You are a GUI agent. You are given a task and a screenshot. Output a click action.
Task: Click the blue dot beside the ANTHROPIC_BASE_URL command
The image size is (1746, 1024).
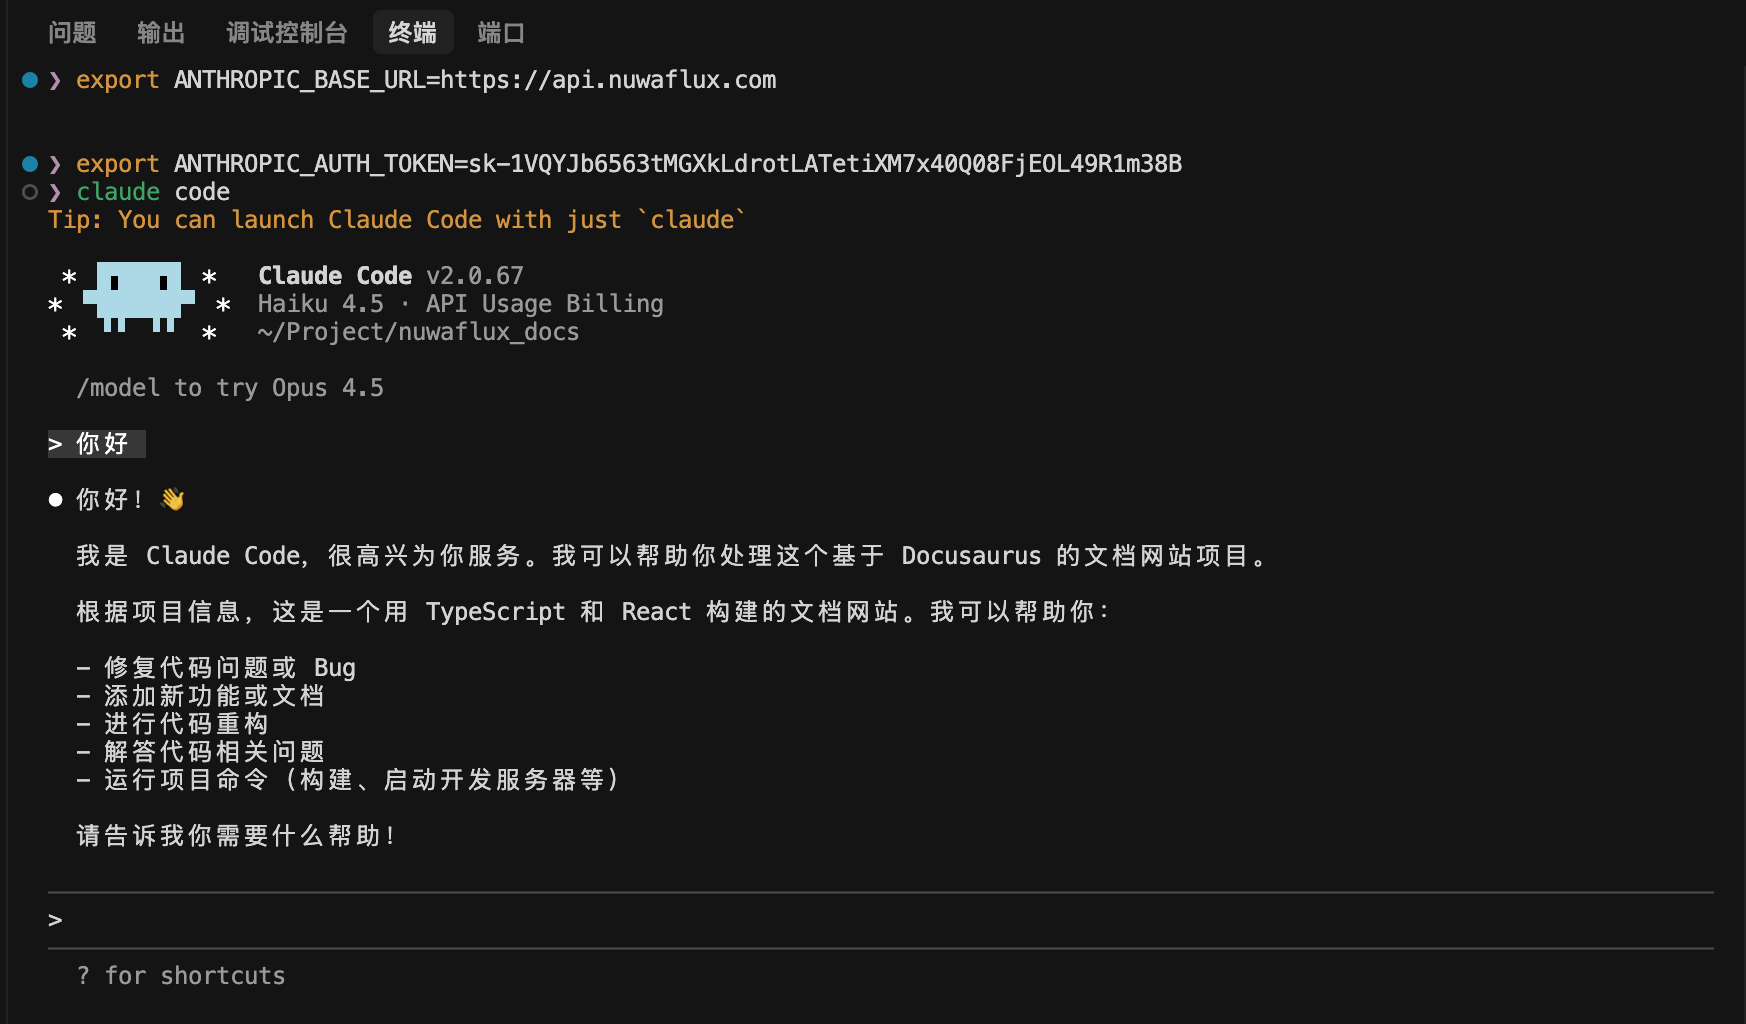tap(28, 80)
